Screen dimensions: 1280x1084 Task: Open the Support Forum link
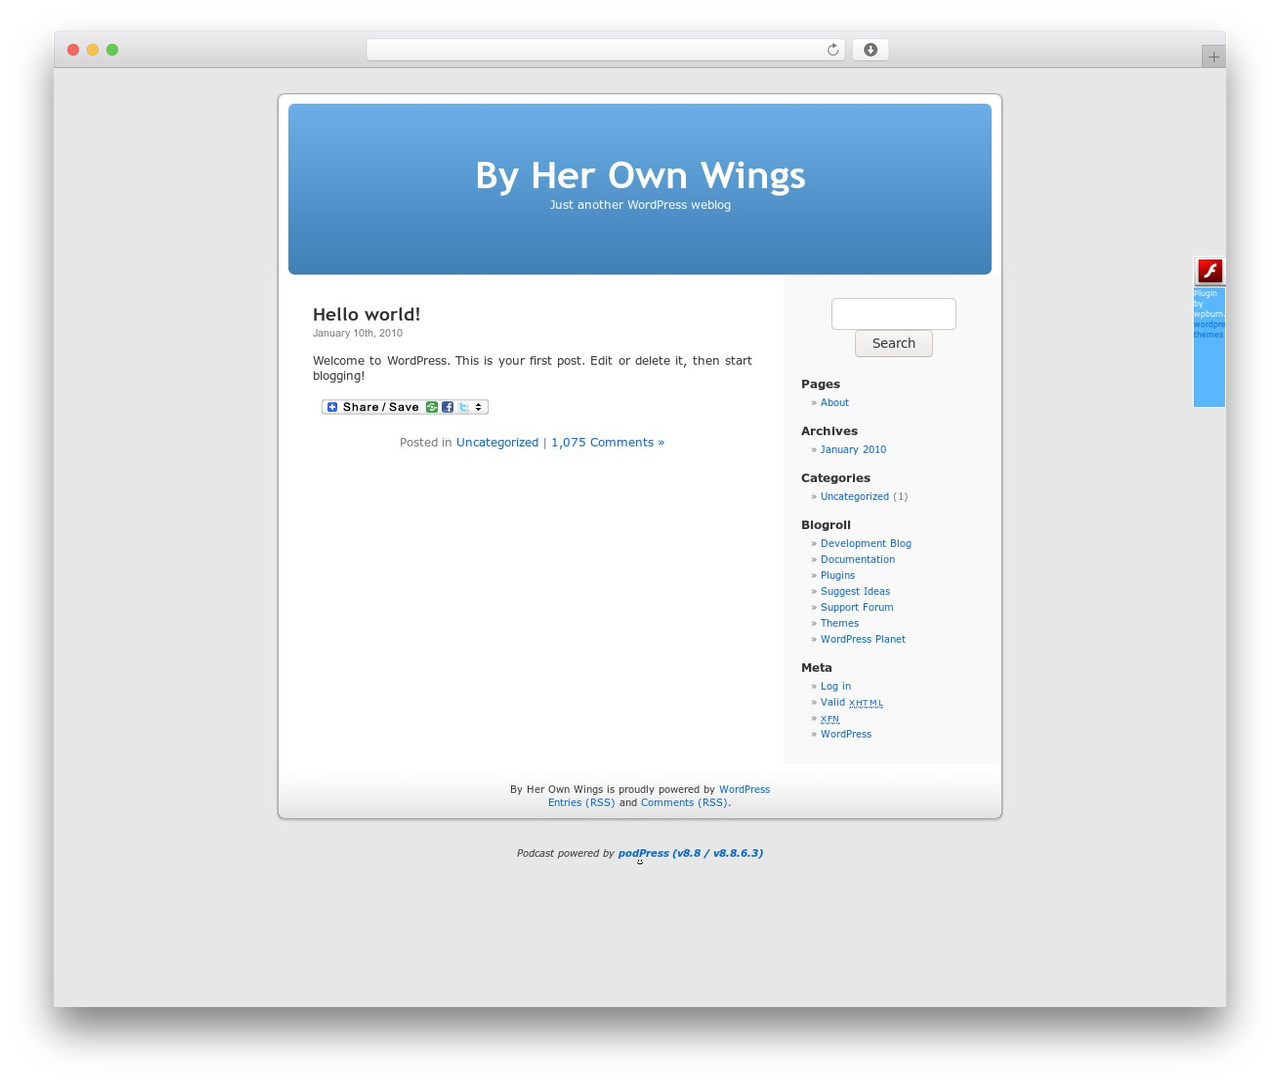pos(857,608)
